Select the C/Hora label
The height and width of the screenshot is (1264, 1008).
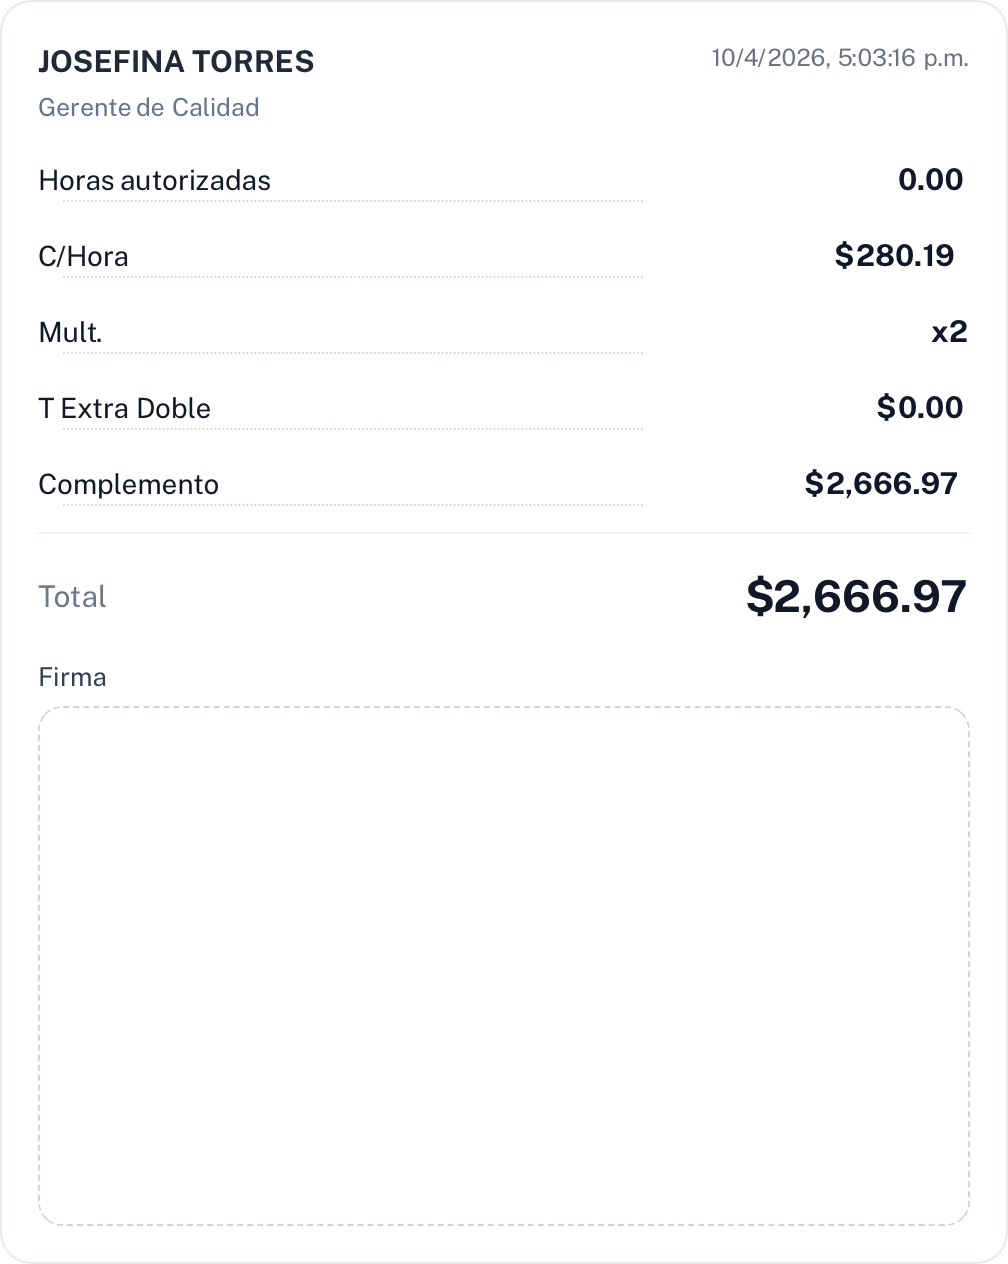click(x=84, y=257)
